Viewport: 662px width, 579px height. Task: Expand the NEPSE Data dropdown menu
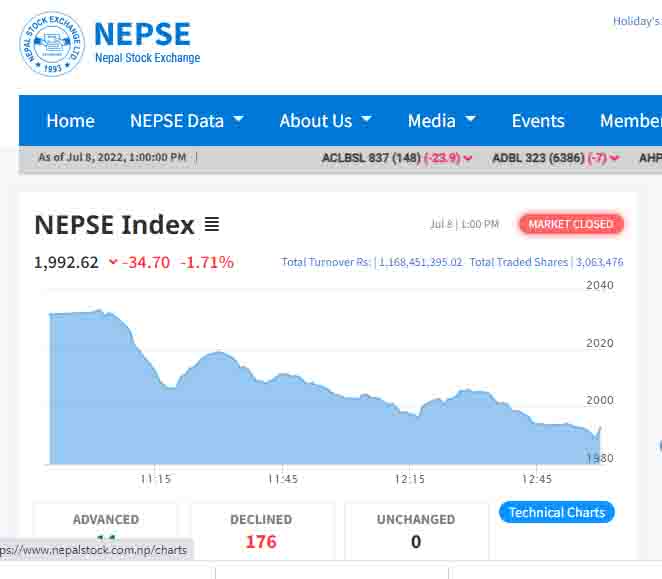[187, 121]
